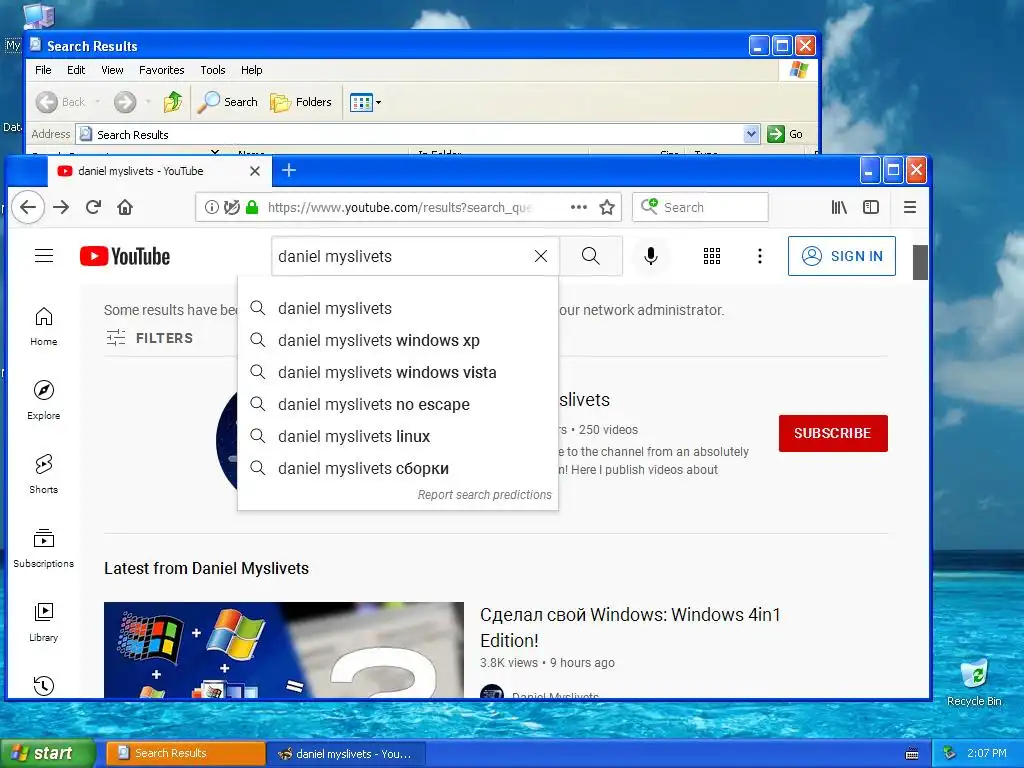Open File menu in Search Results window
Screen dimensions: 1024x768
point(43,70)
